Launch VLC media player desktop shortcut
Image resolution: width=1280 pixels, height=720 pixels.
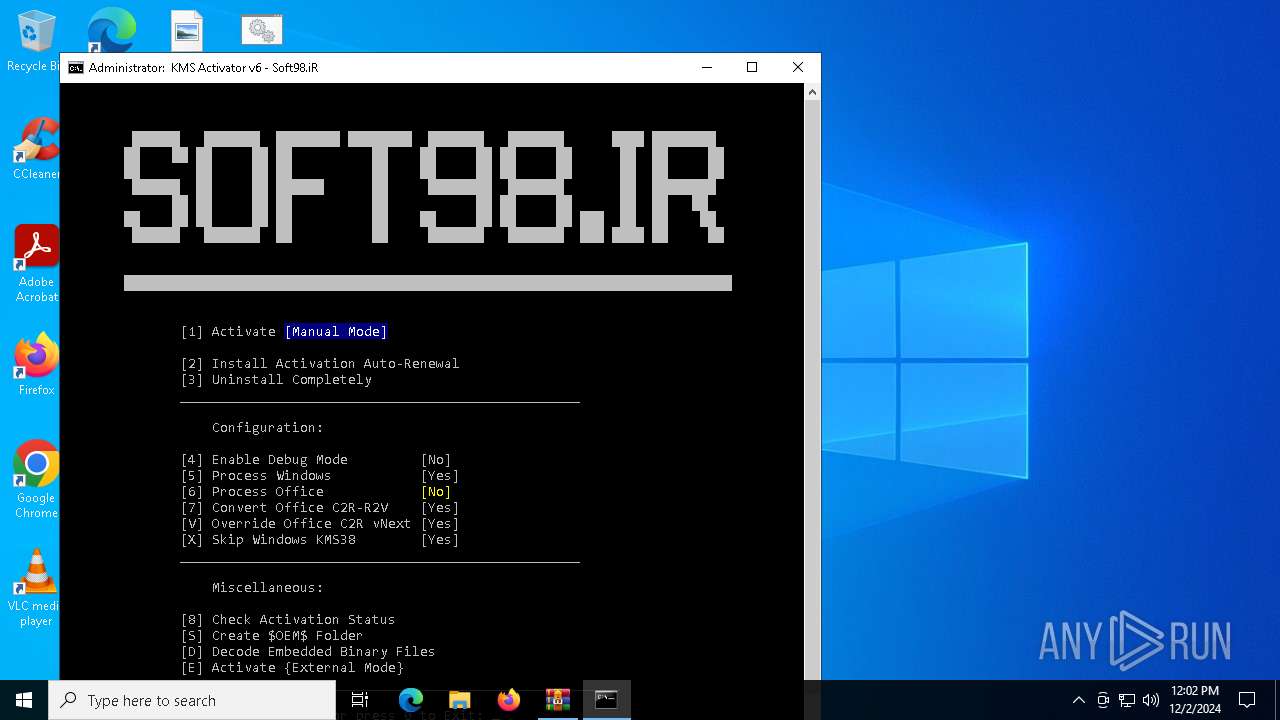(x=36, y=588)
